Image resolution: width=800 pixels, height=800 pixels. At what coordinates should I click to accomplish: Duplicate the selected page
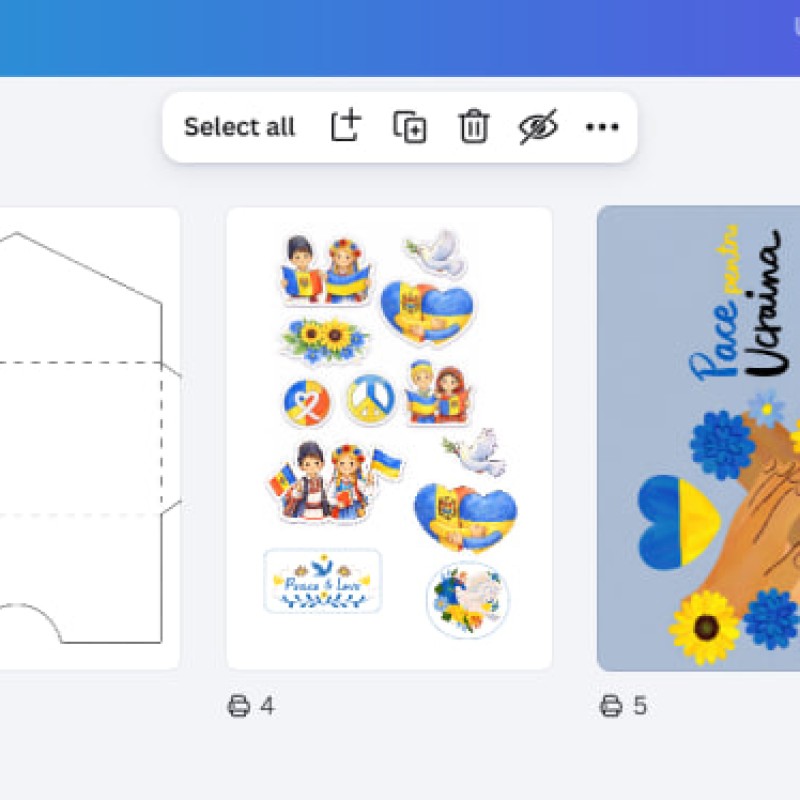[x=410, y=127]
